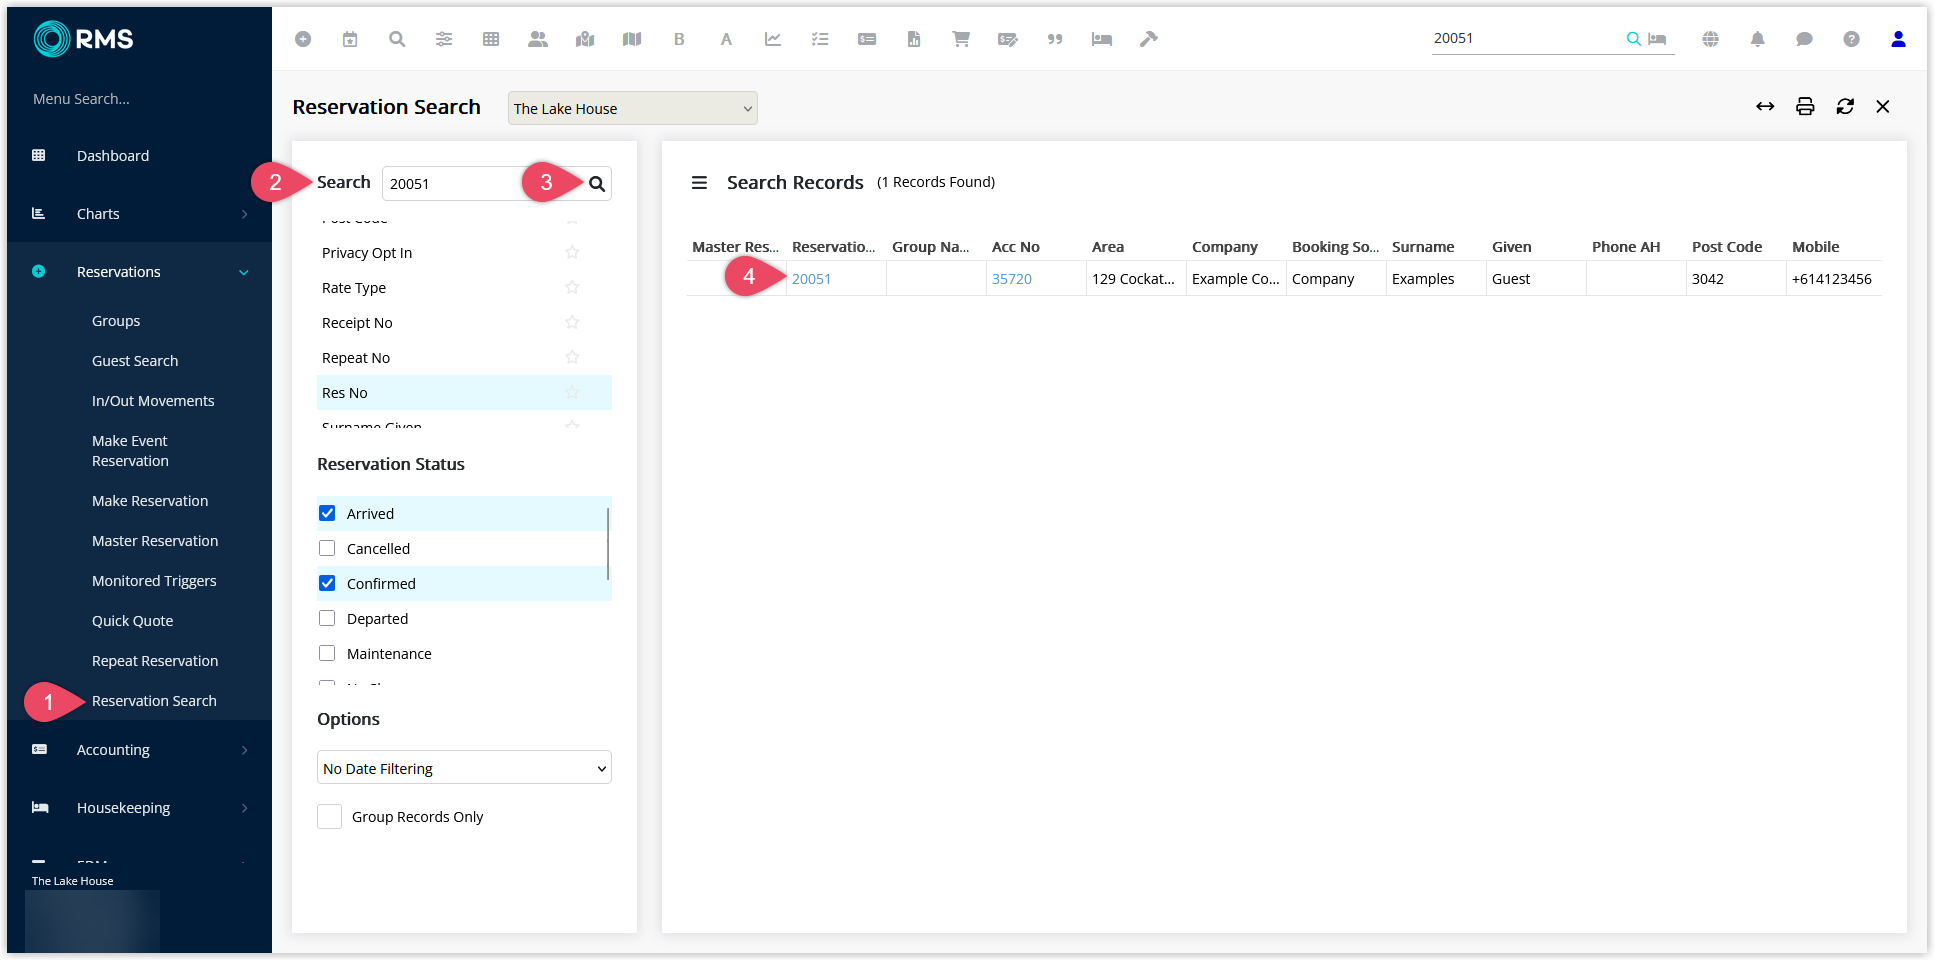Open the line chart icon

(x=773, y=39)
